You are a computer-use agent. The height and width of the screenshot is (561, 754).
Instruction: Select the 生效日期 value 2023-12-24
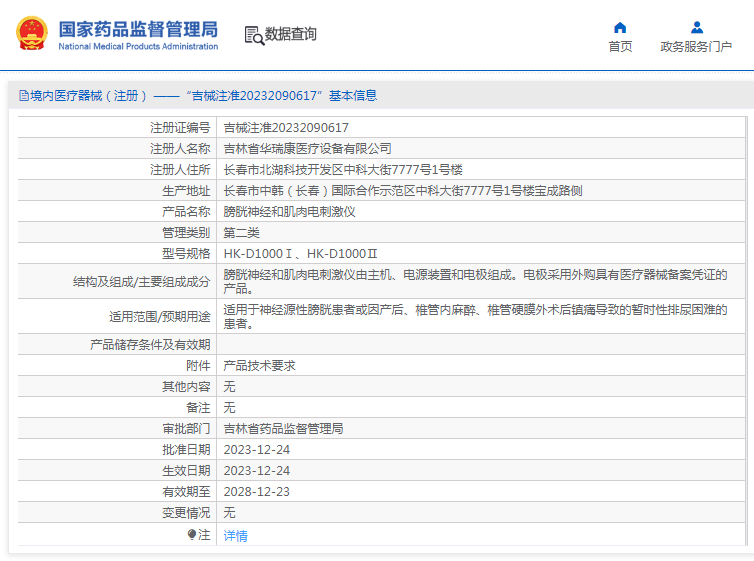257,471
